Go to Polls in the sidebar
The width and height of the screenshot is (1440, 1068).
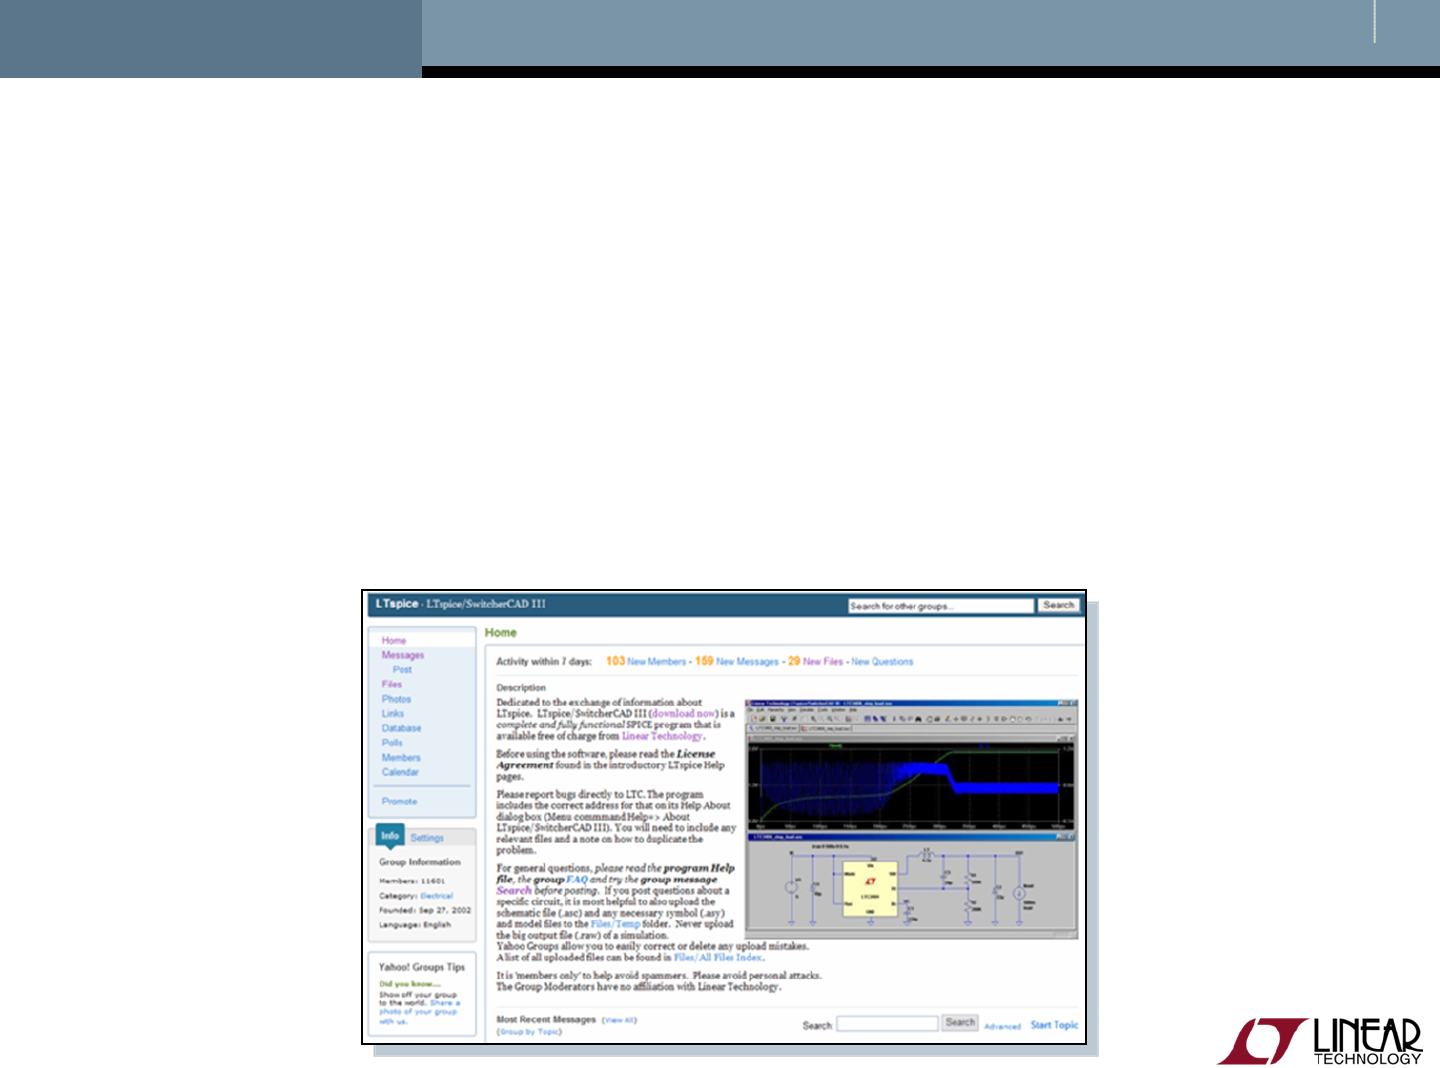[x=392, y=743]
